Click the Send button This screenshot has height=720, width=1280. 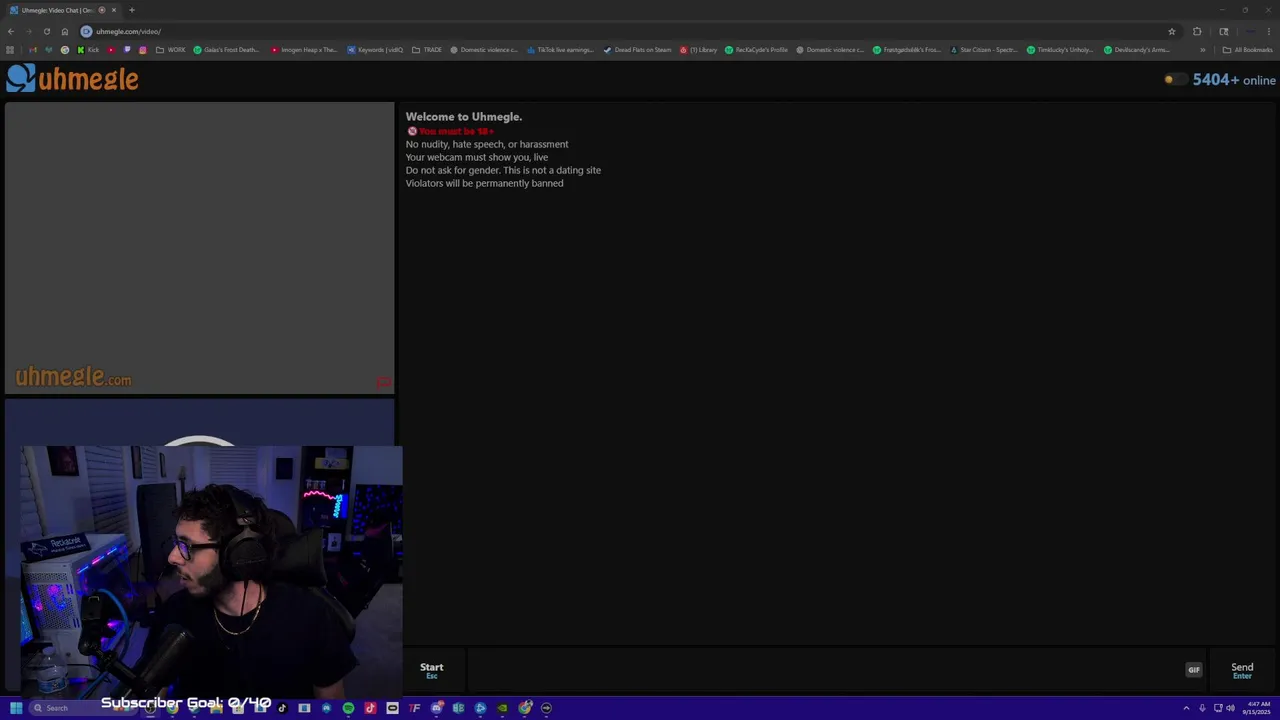tap(1242, 670)
